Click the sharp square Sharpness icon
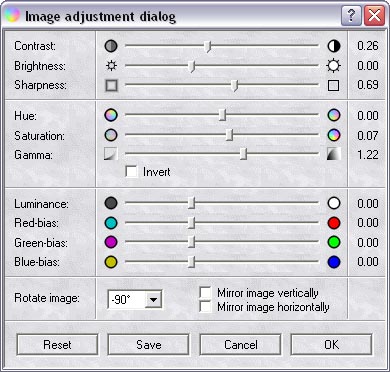 333,86
